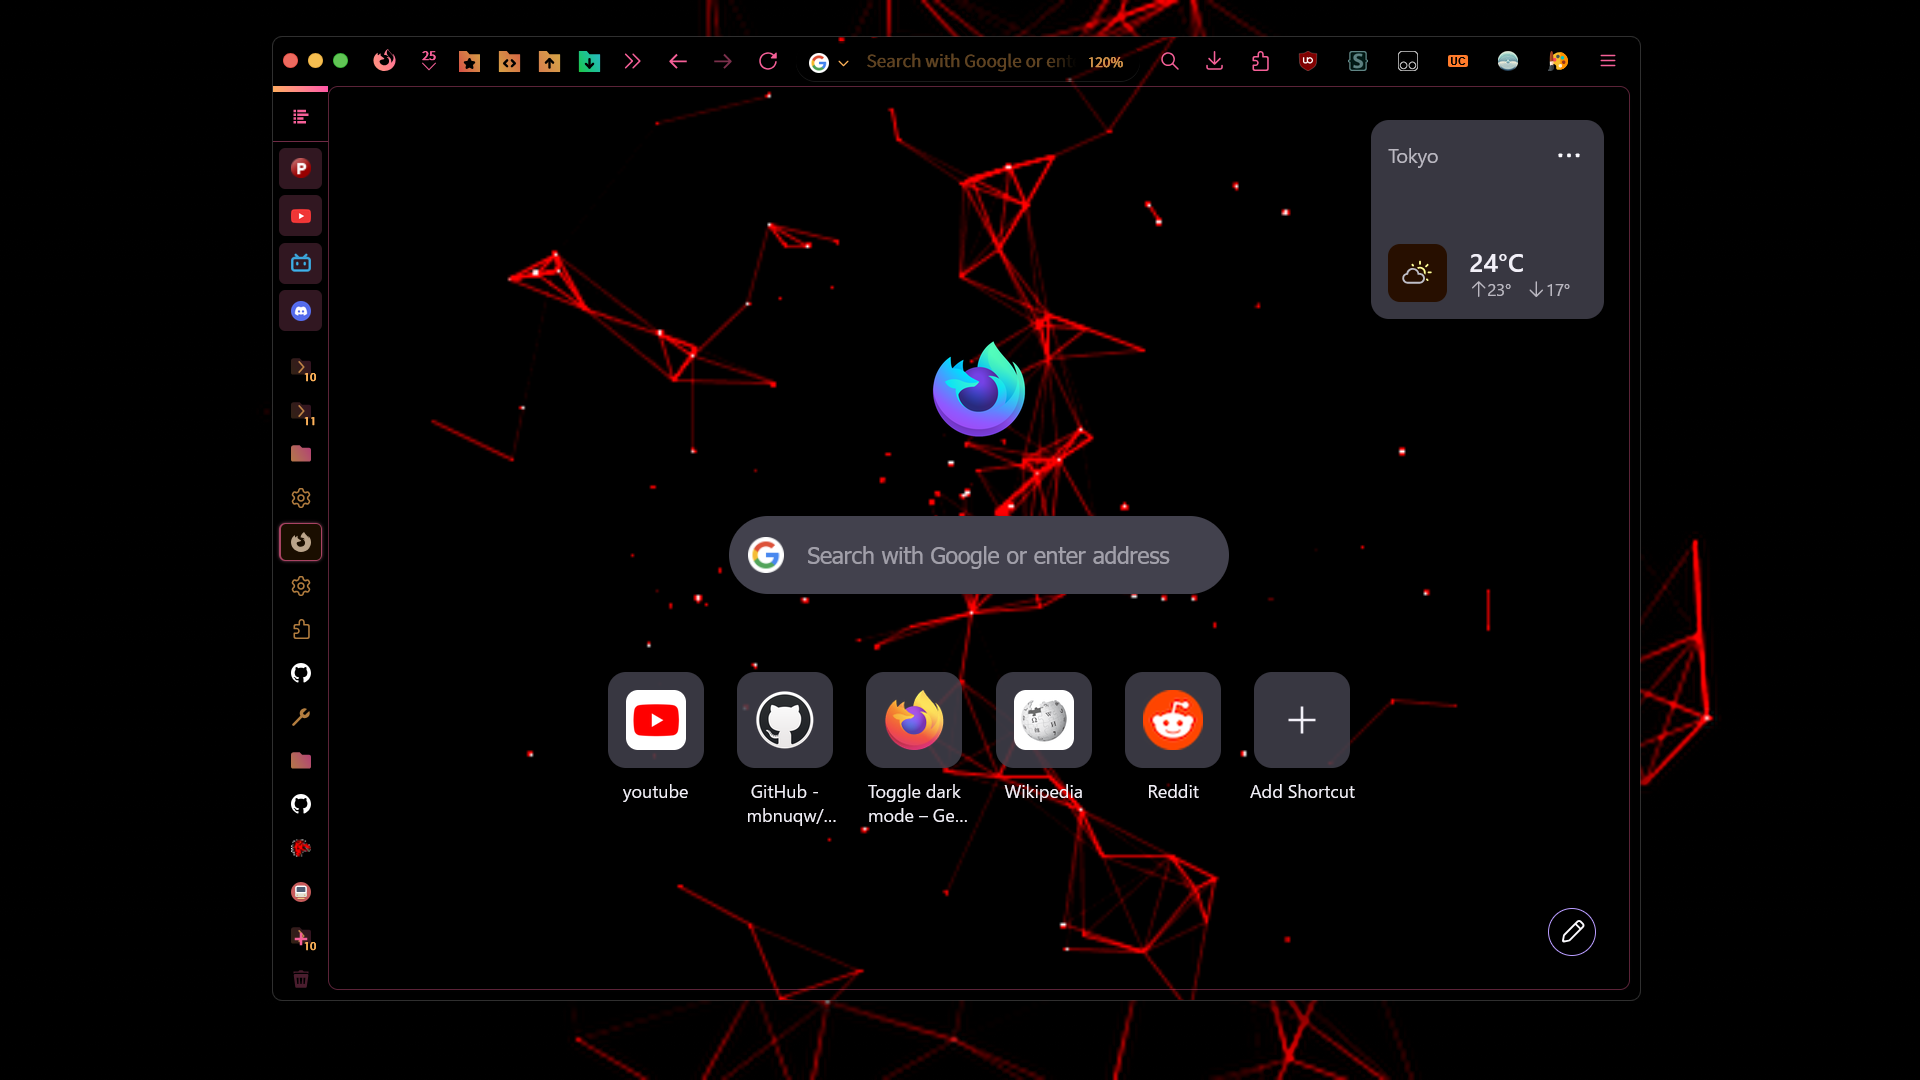Switch to the pinned Discord tab

(300, 311)
